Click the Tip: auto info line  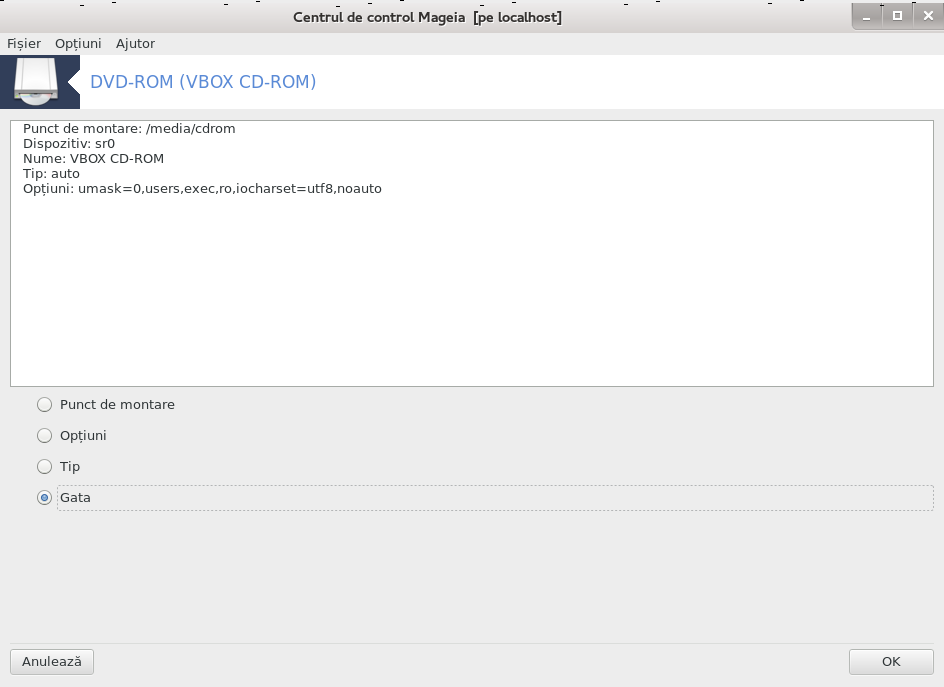(x=51, y=173)
